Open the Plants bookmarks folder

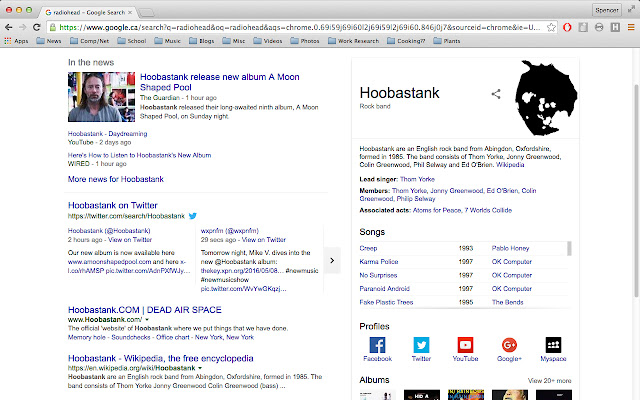point(447,41)
